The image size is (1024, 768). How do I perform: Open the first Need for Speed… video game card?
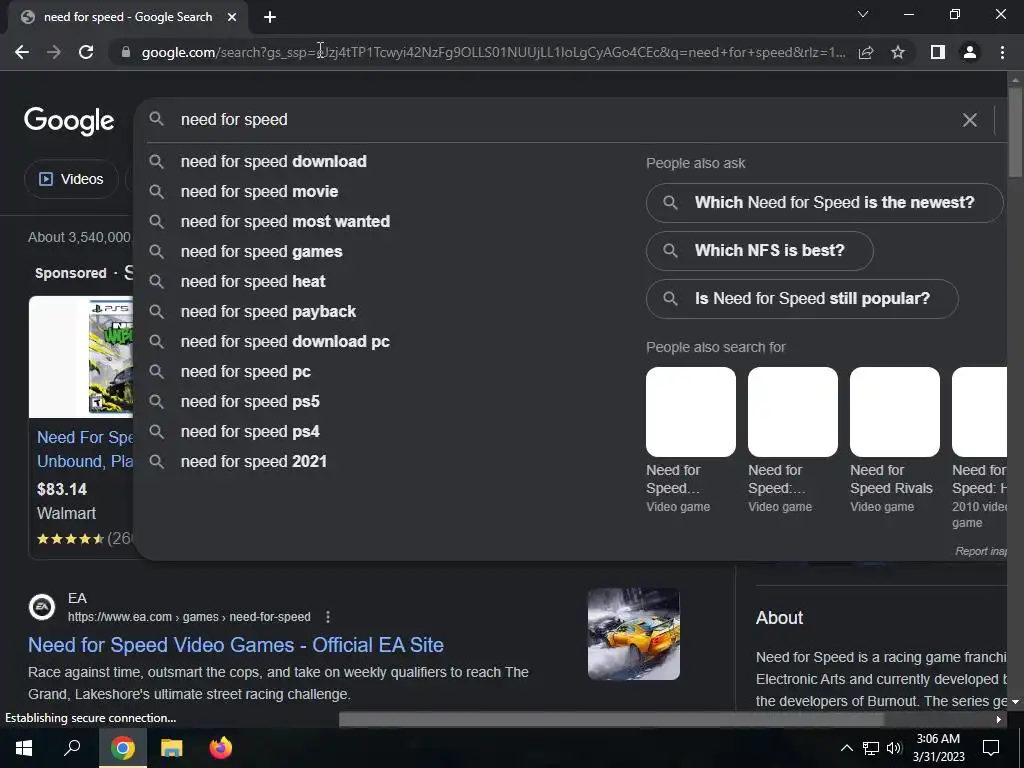coord(690,440)
